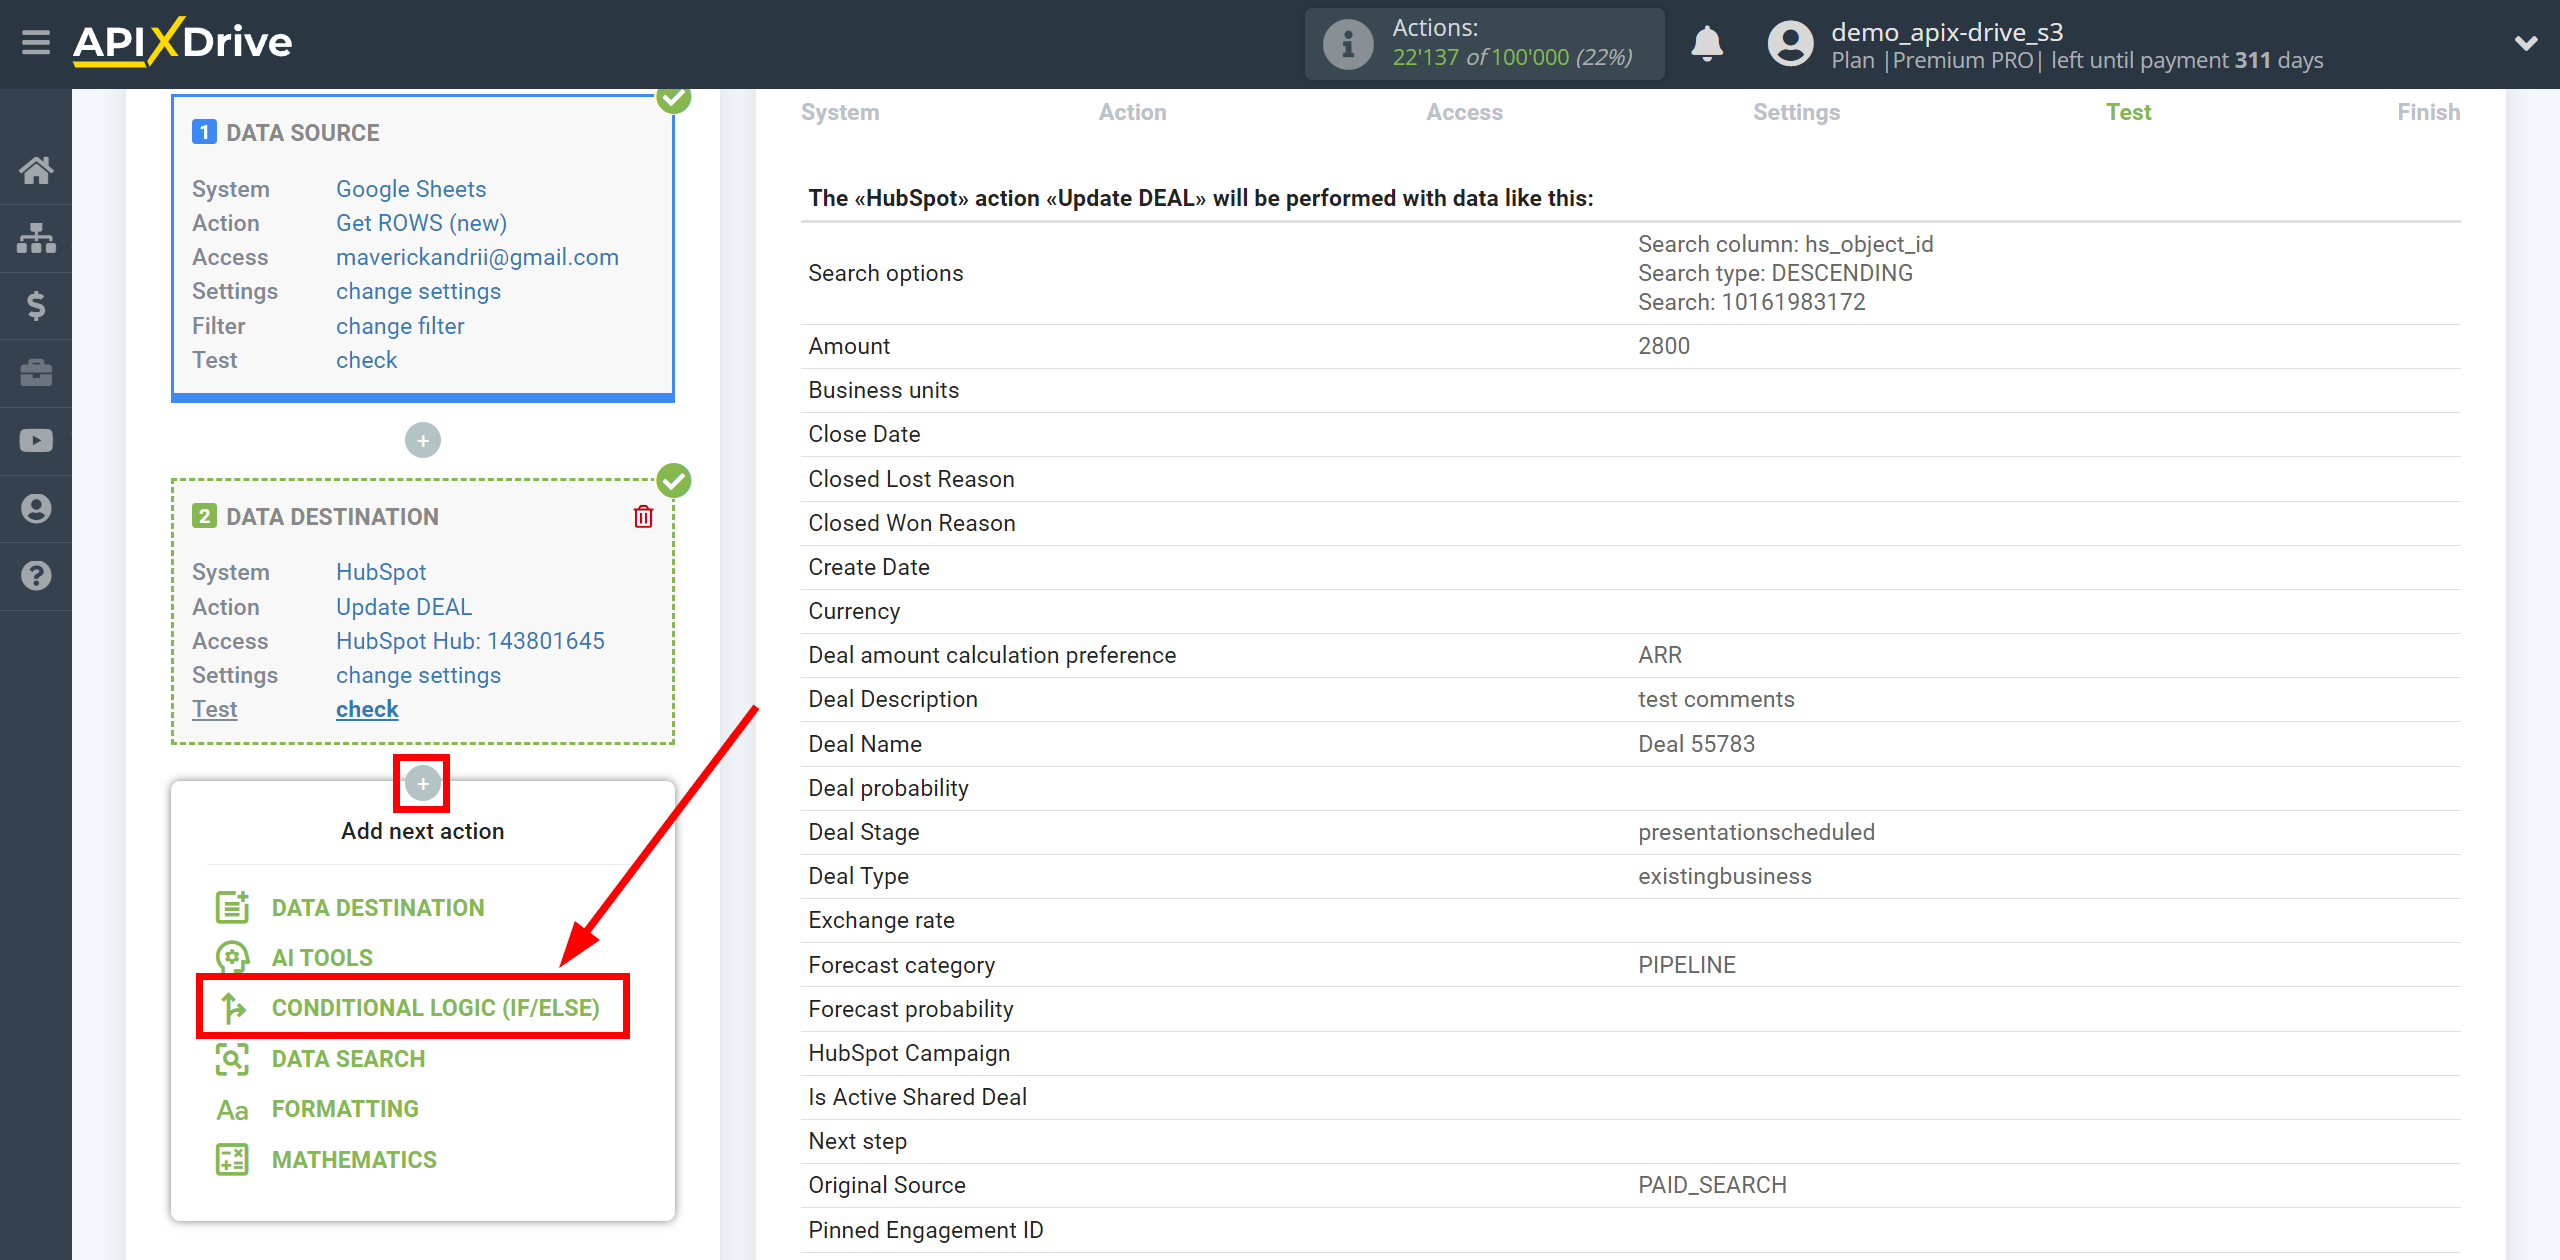Click Forecast category value PIPELINE
This screenshot has height=1260, width=2560.
(1687, 965)
